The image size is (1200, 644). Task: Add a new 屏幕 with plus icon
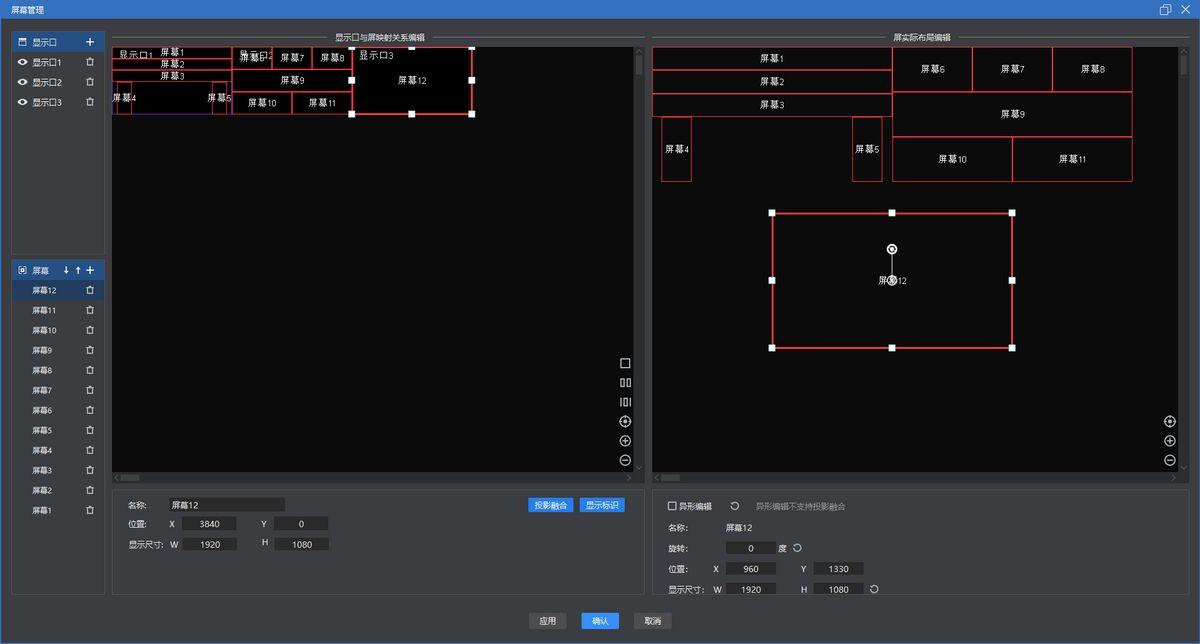[x=90, y=270]
